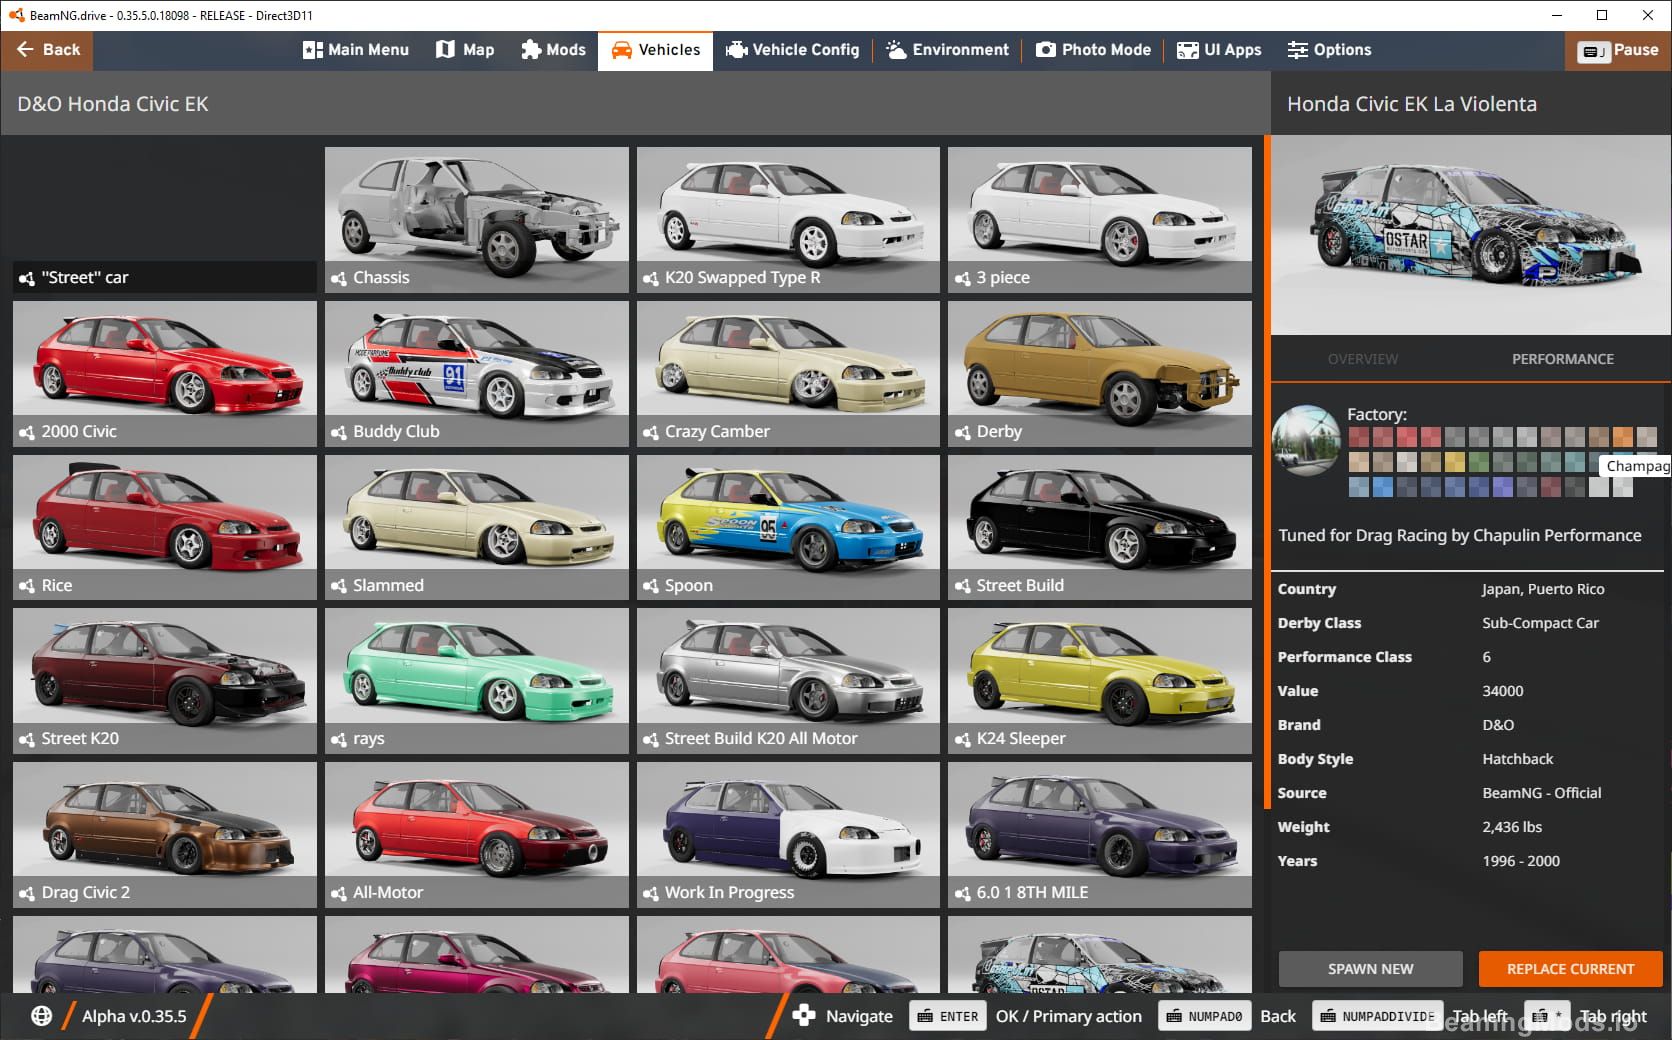Image resolution: width=1672 pixels, height=1040 pixels.
Task: Pick the orange factory color swatch
Action: [1622, 437]
